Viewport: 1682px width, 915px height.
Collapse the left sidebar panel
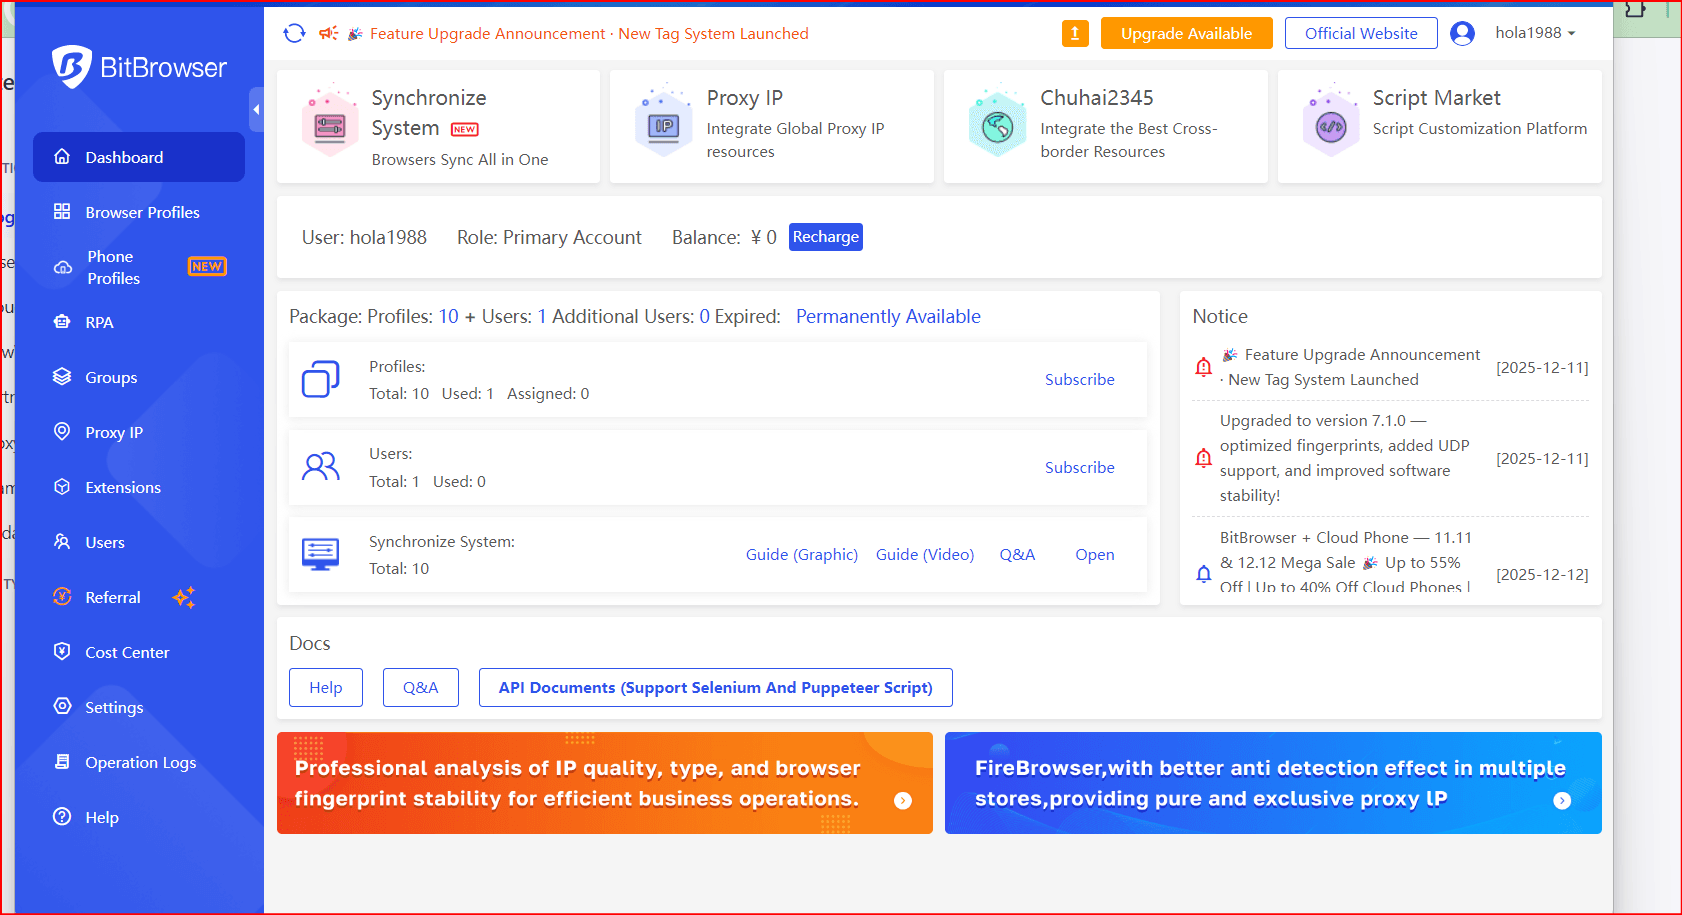[x=256, y=109]
